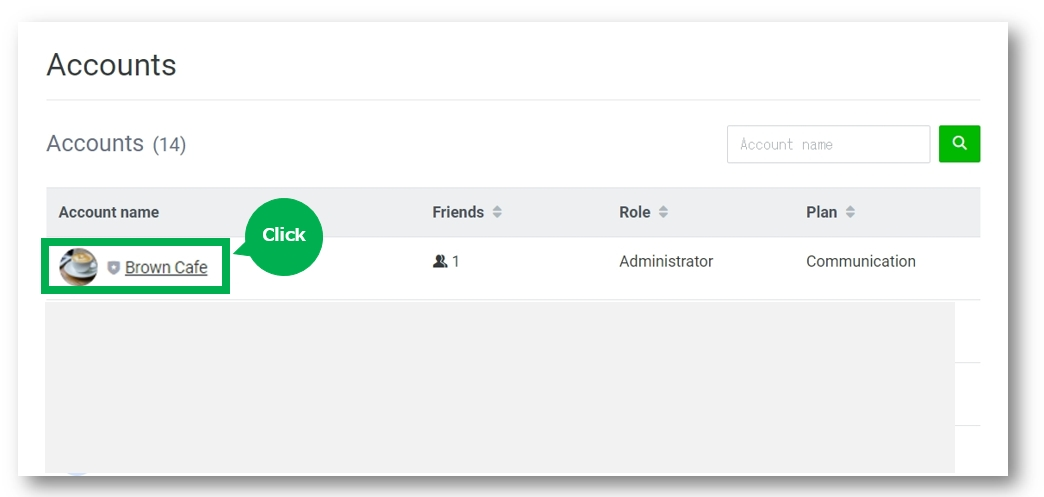Sort Friends ascending with the up arrow
1044x497 pixels.
497,208
